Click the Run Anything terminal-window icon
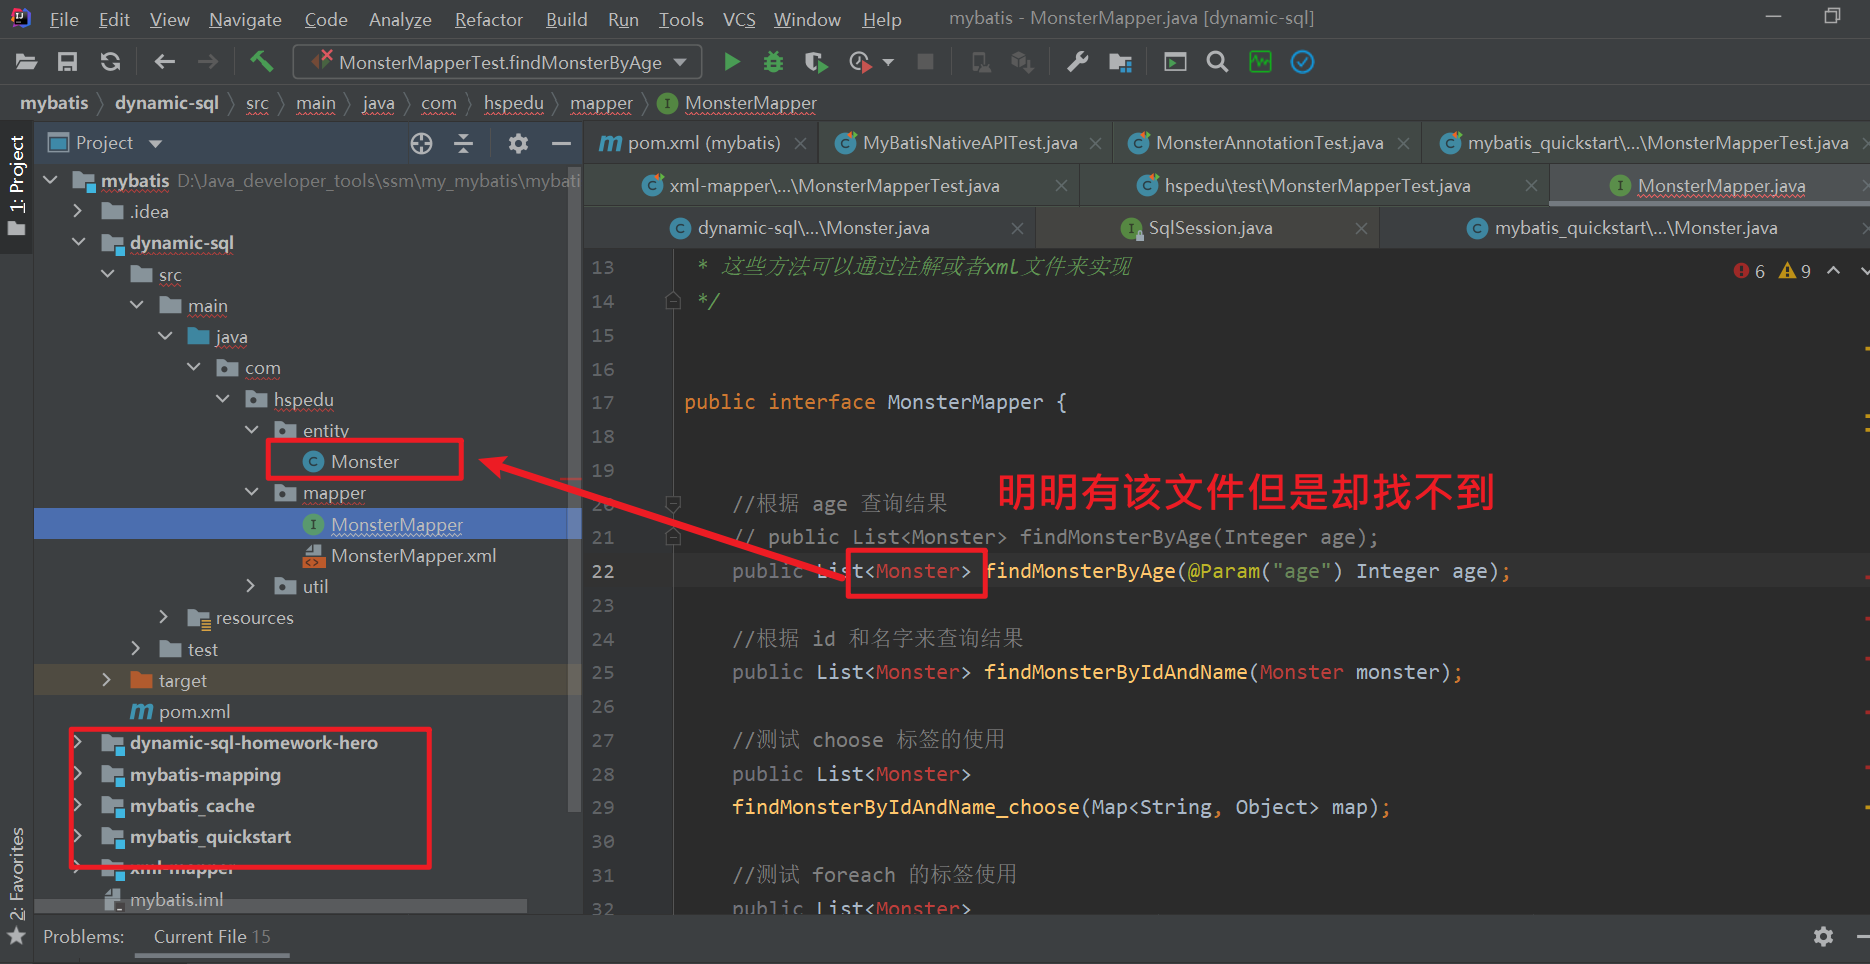 [x=1175, y=62]
